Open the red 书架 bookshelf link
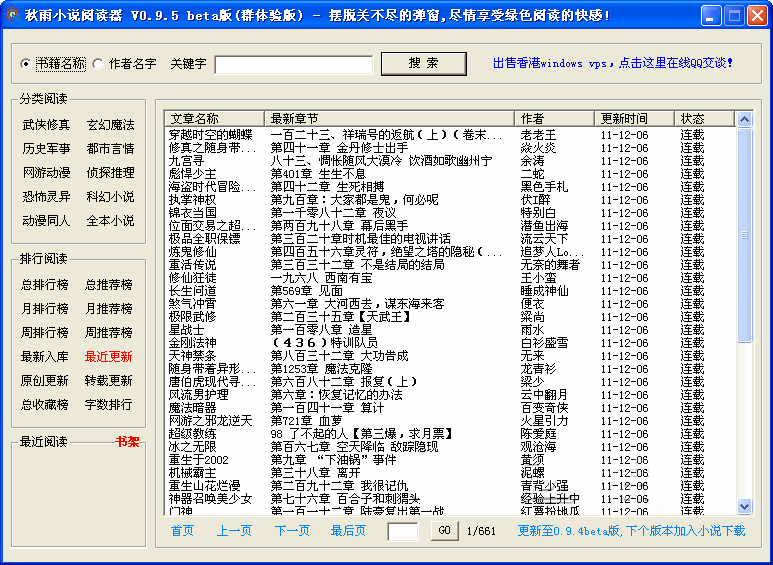Screen dimensions: 773x565 126,442
